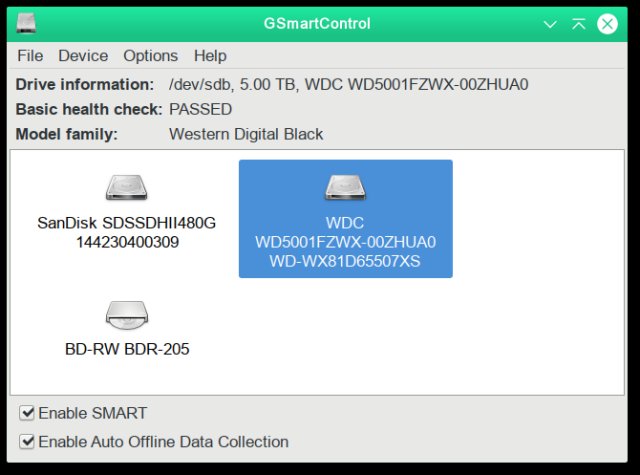The image size is (640, 475).
Task: Open the Device menu
Action: coord(83,55)
